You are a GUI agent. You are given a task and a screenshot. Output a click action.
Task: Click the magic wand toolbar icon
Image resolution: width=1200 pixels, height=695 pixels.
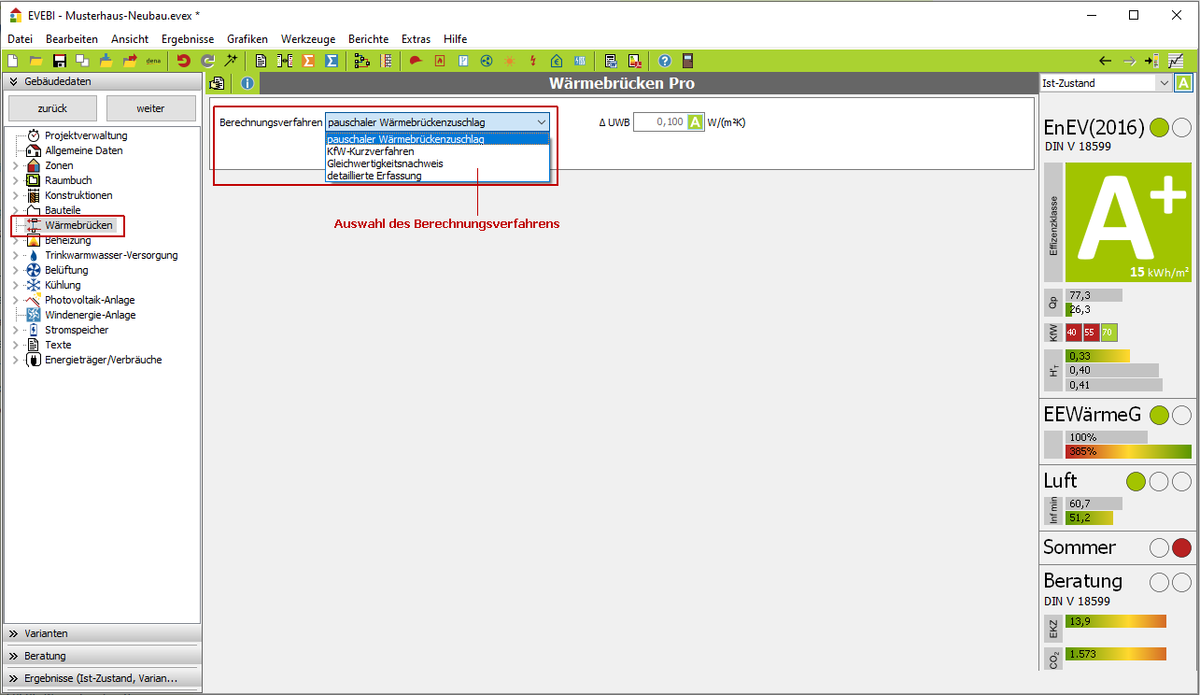[231, 61]
